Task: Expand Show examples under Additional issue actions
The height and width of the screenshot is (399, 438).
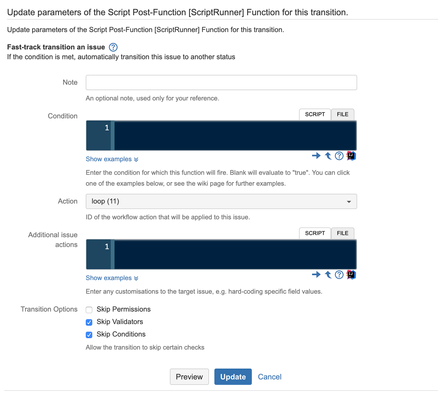Action: pyautogui.click(x=112, y=278)
